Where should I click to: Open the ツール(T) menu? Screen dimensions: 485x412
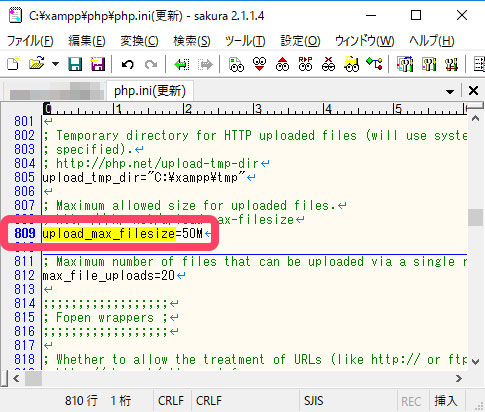245,41
